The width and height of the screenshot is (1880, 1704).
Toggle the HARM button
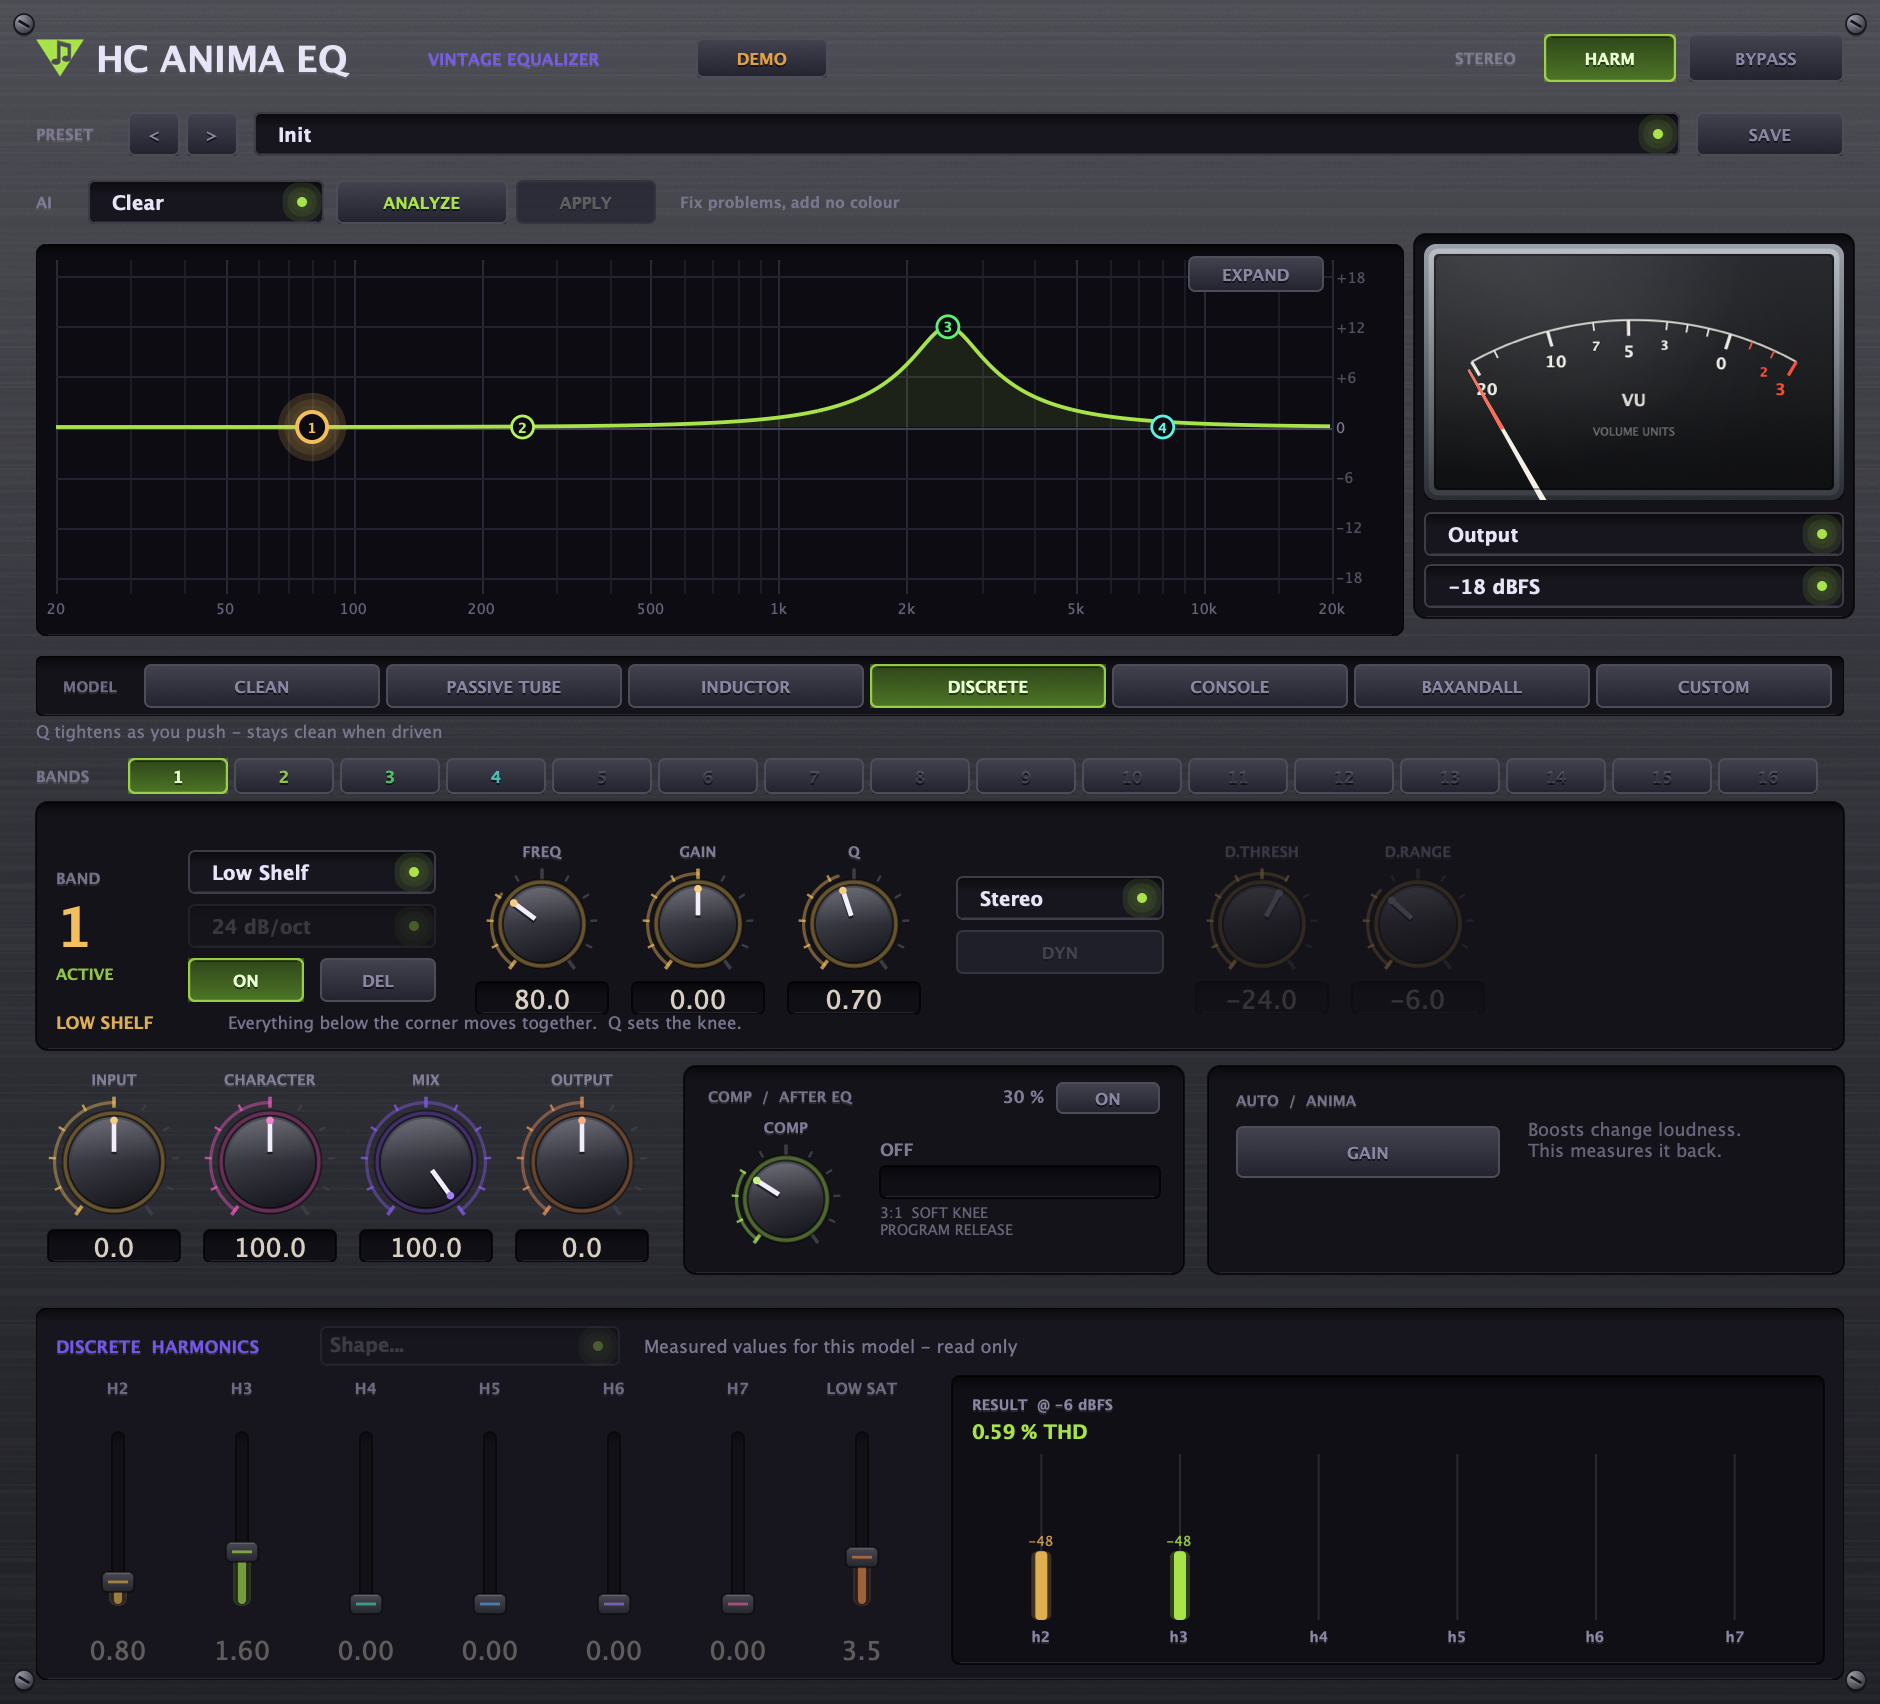coord(1609,59)
